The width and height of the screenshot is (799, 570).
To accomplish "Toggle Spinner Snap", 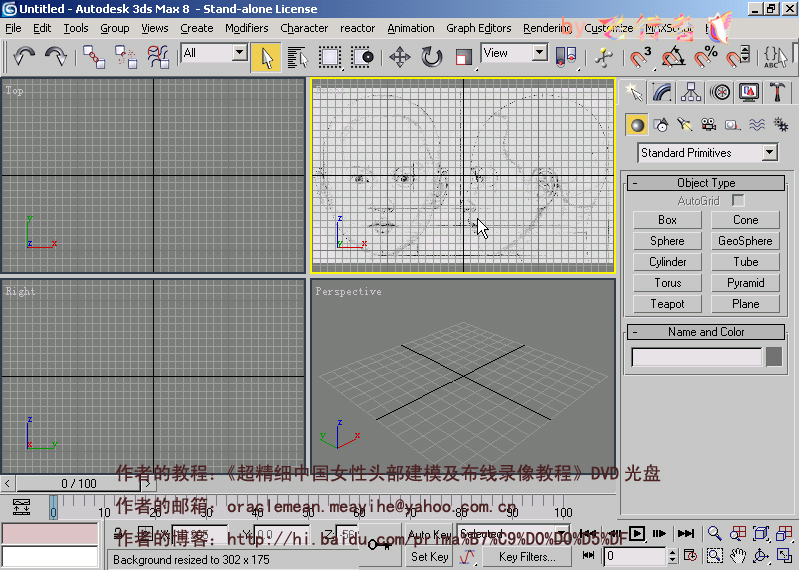I will 737,57.
